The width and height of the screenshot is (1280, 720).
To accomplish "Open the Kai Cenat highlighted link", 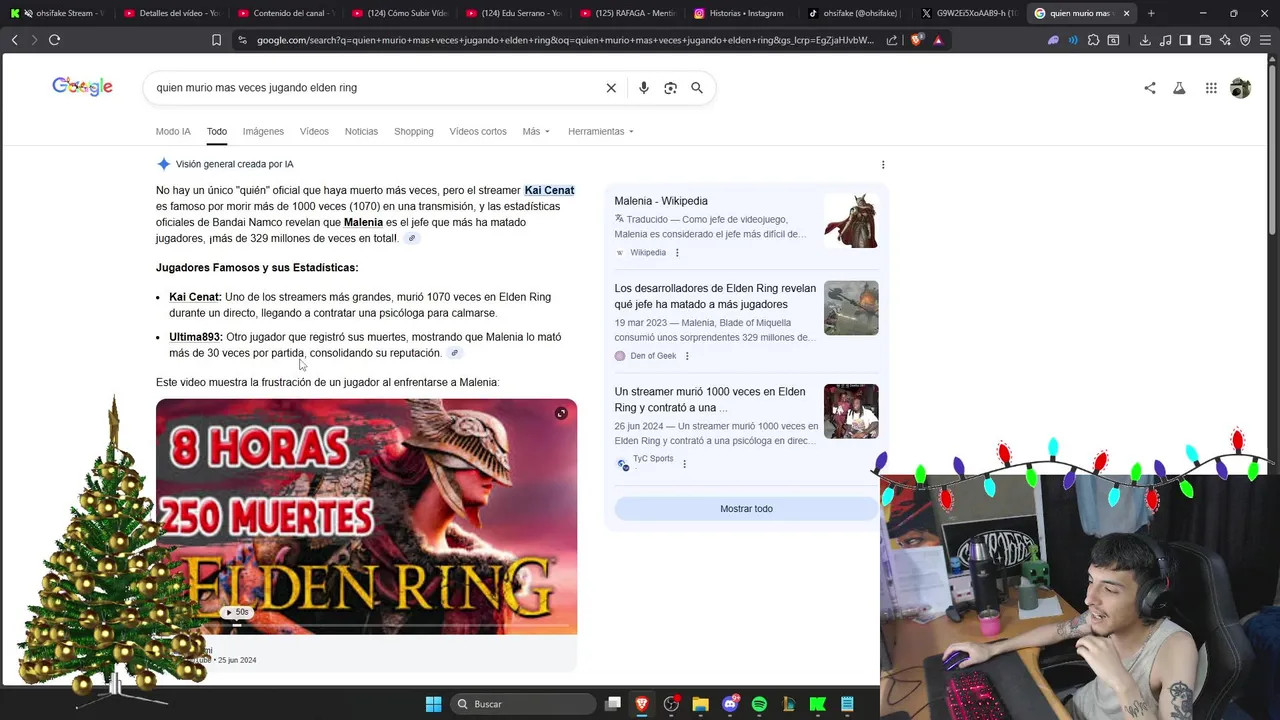I will click(x=549, y=190).
